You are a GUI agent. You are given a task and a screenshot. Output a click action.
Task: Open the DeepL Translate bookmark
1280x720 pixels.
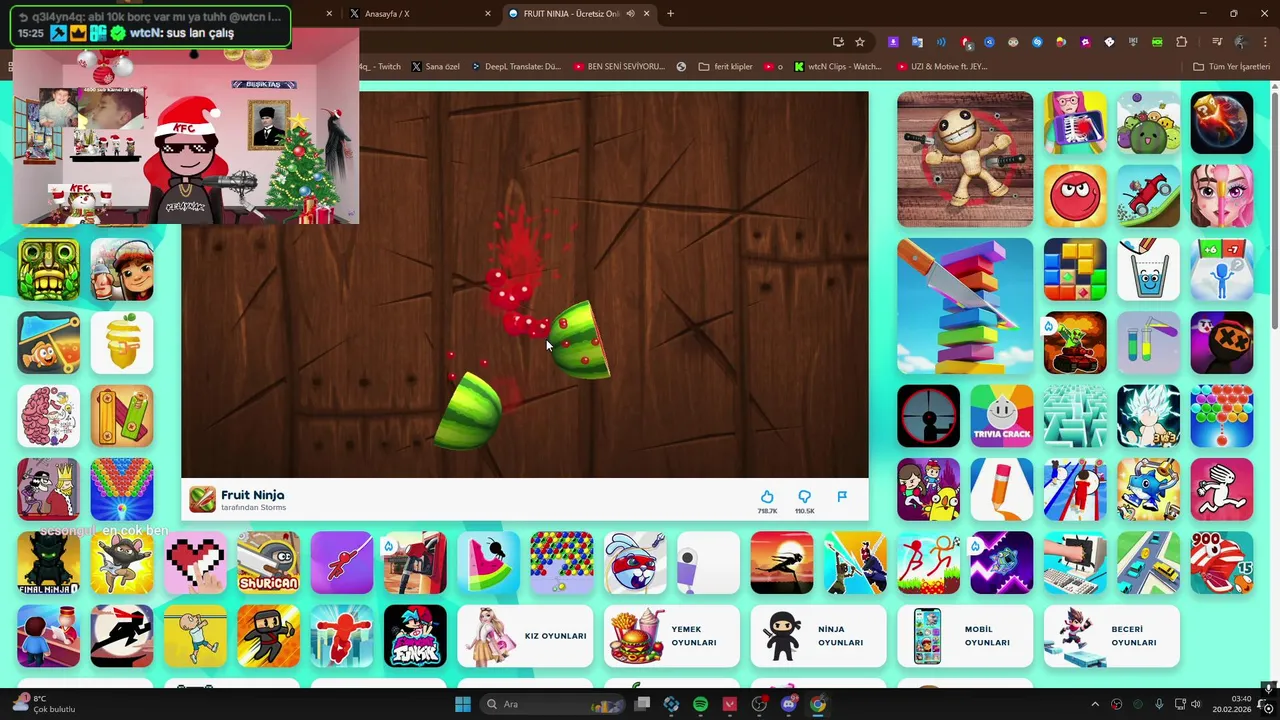point(516,66)
